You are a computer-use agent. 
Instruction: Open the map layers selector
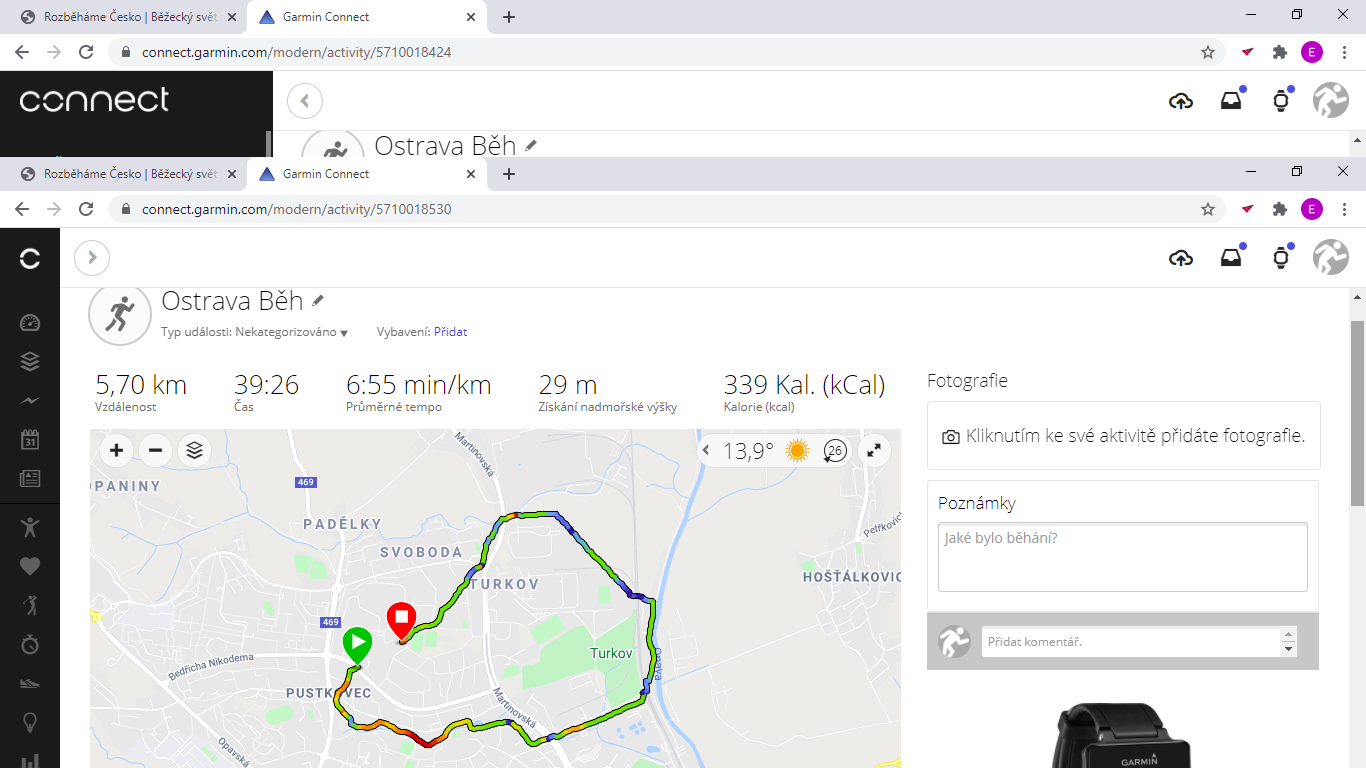pos(194,451)
